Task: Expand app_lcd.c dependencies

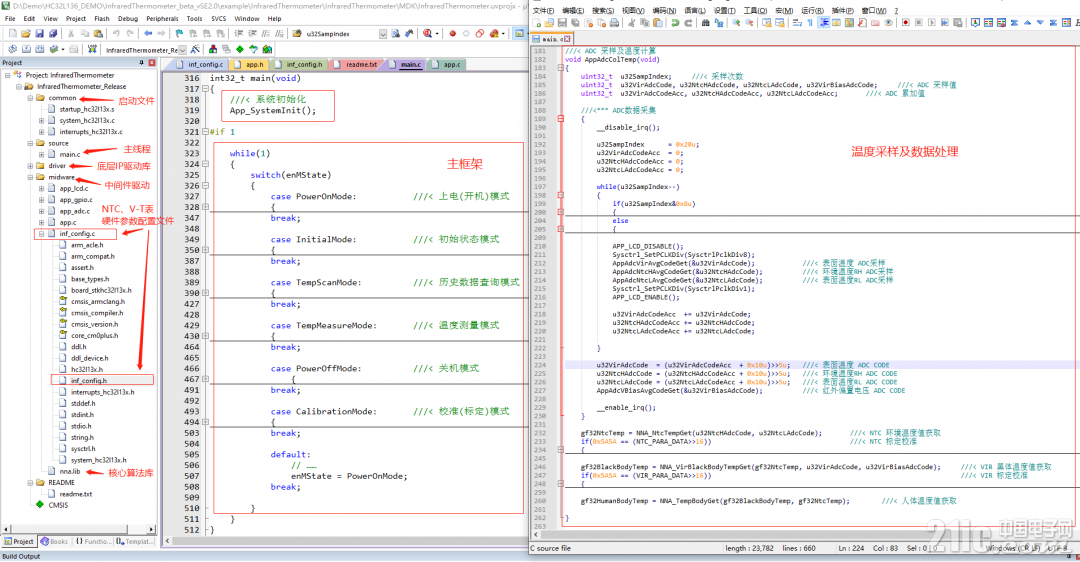Action: click(x=41, y=189)
